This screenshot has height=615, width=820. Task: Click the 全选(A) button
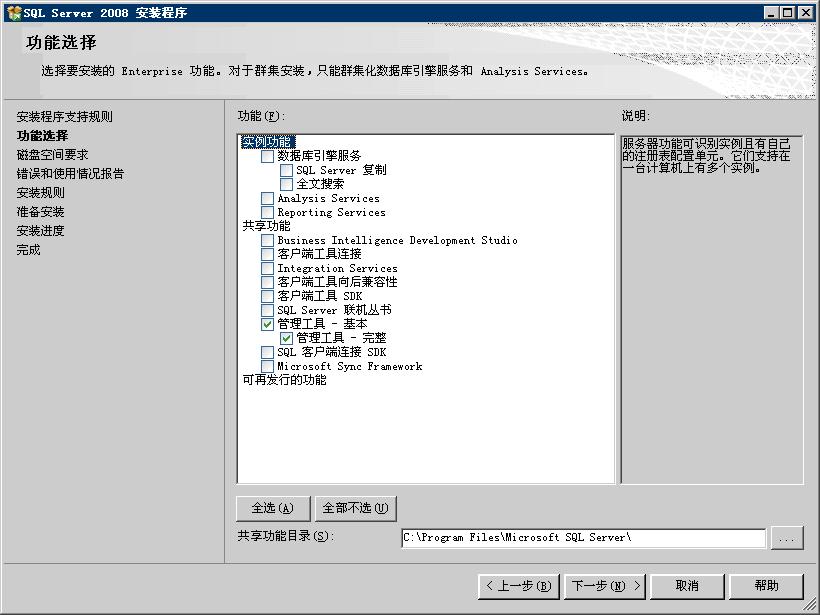point(273,508)
